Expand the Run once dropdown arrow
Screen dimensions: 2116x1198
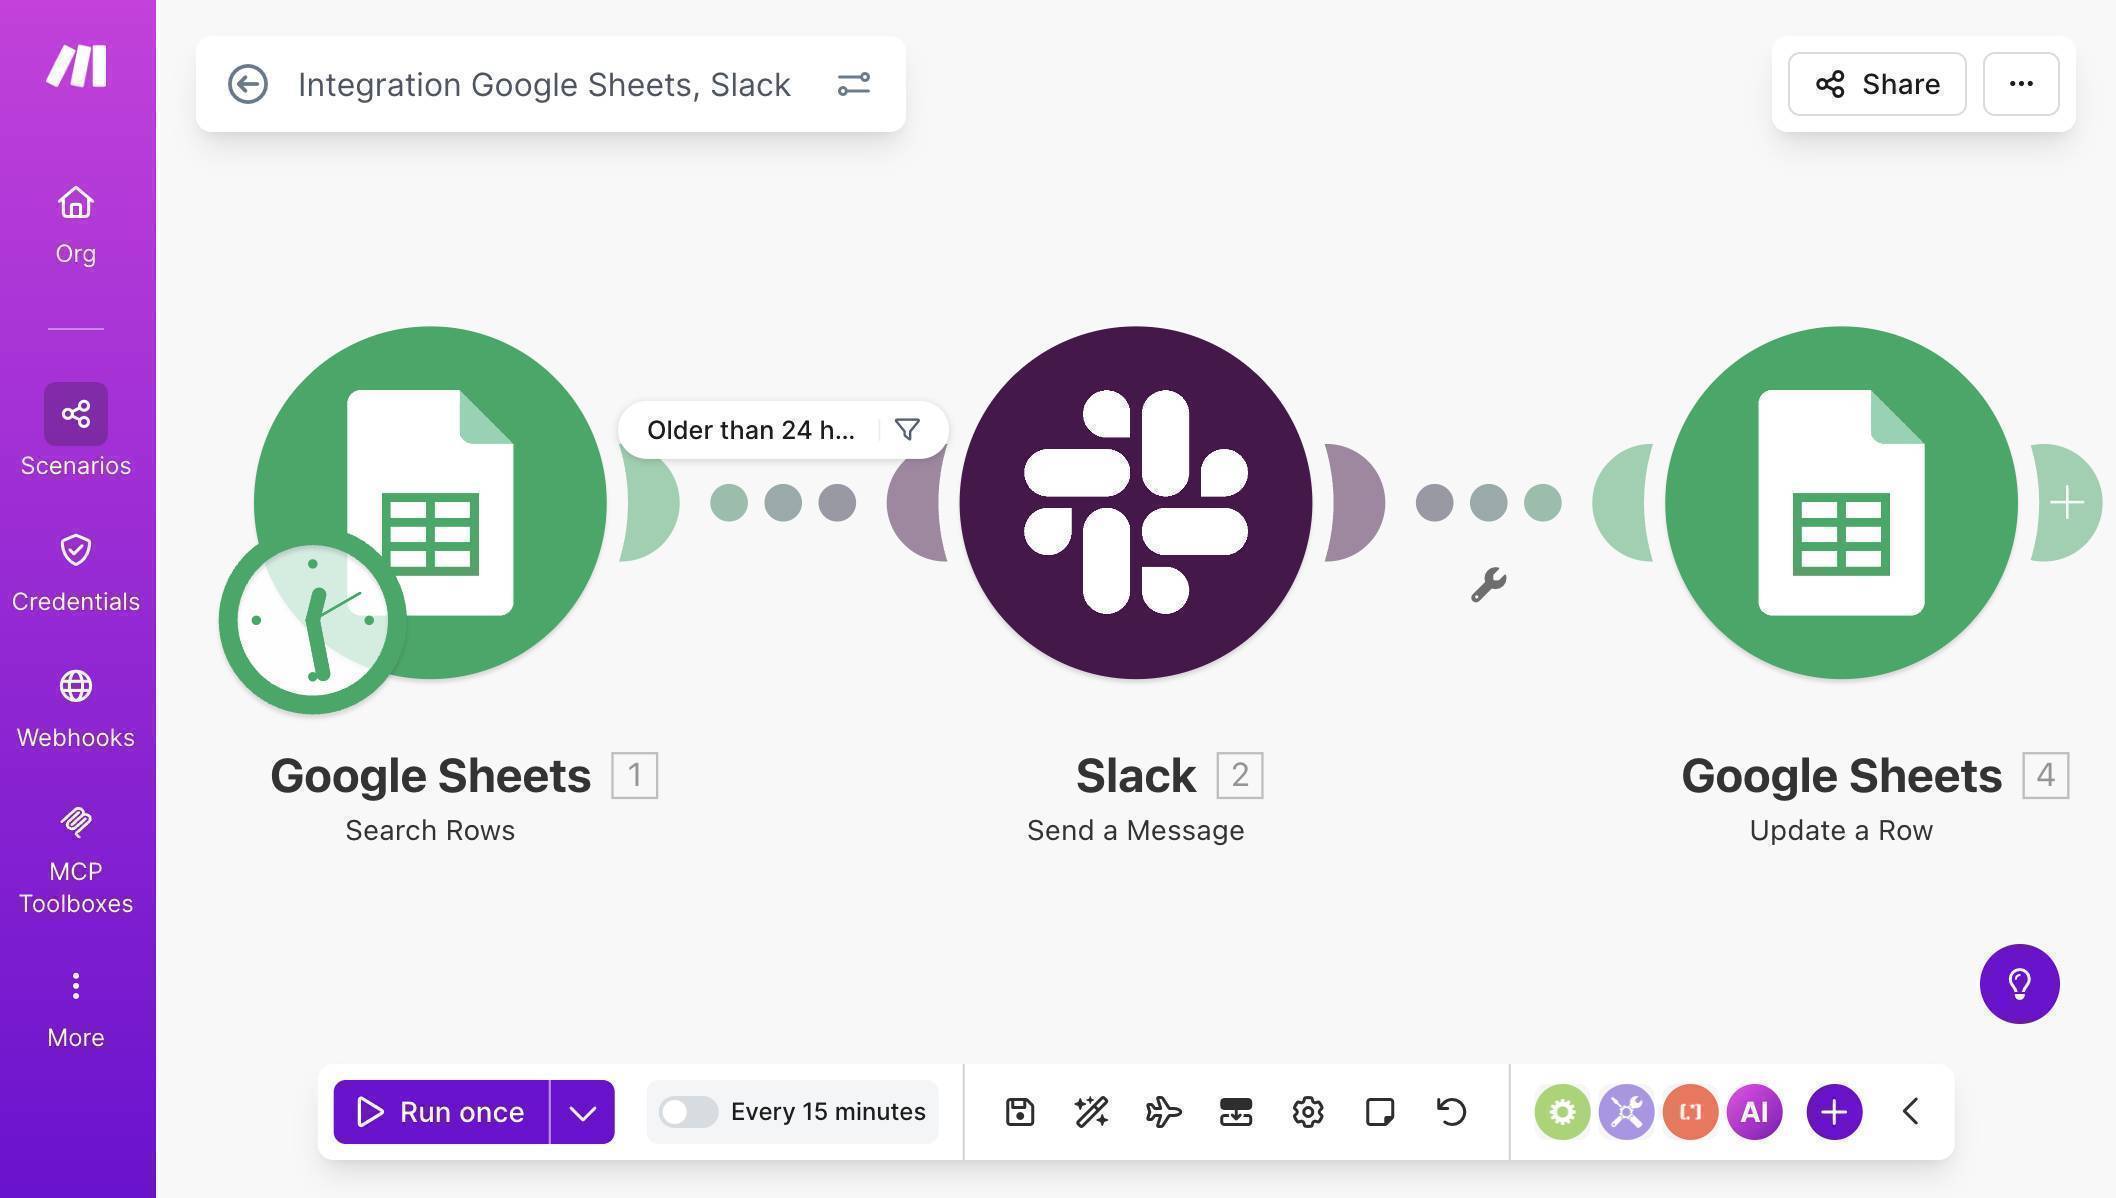click(583, 1111)
